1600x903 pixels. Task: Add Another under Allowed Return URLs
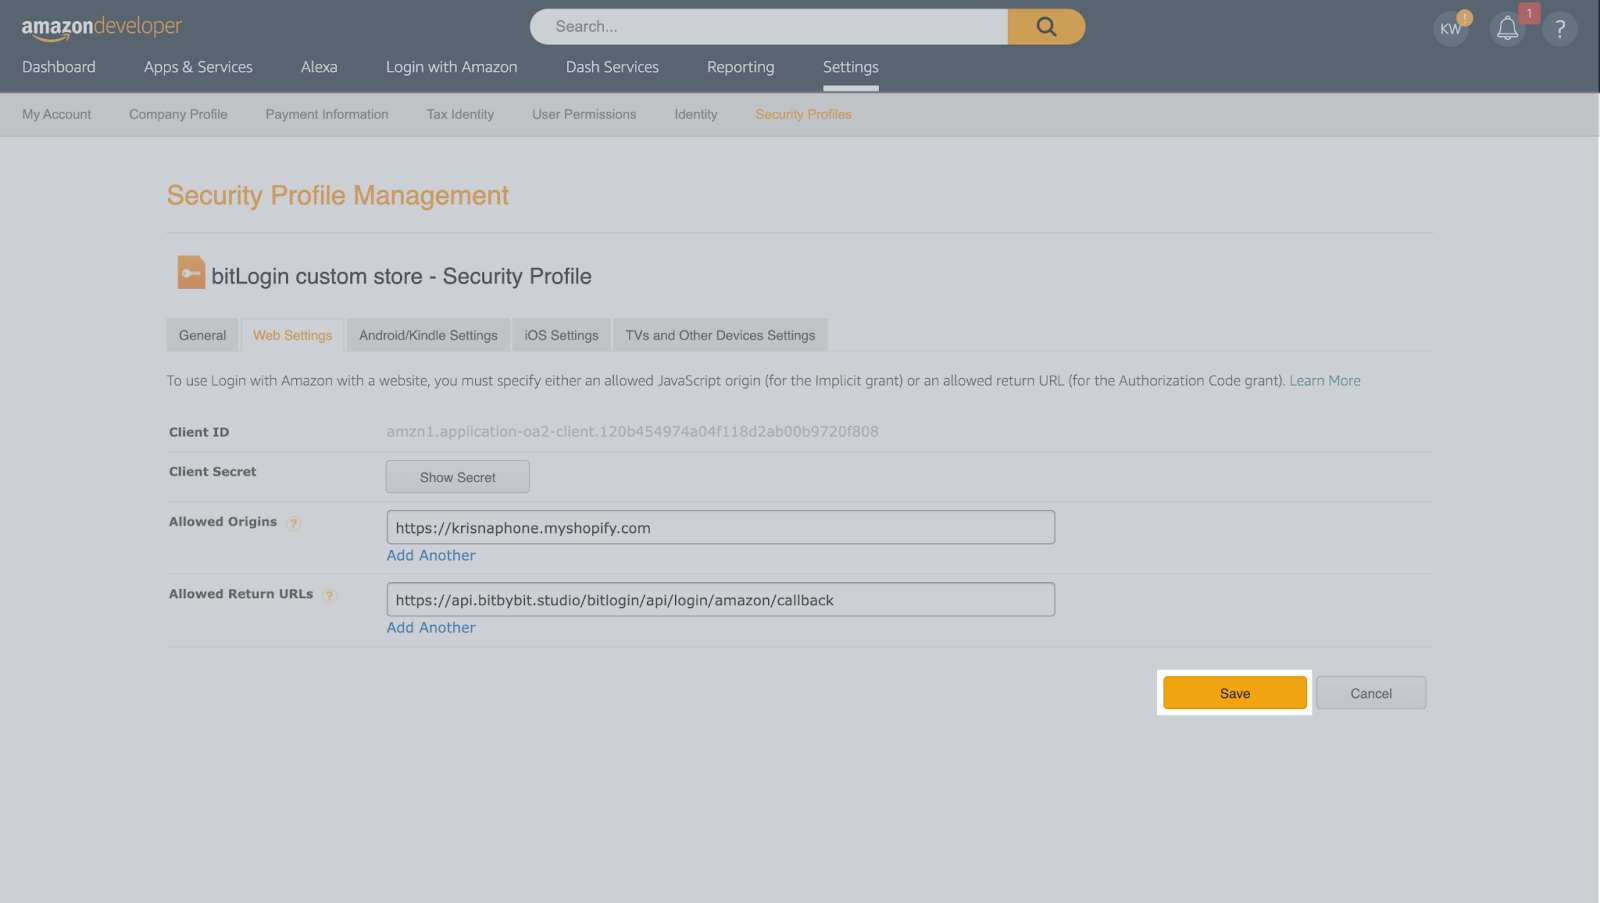click(431, 628)
